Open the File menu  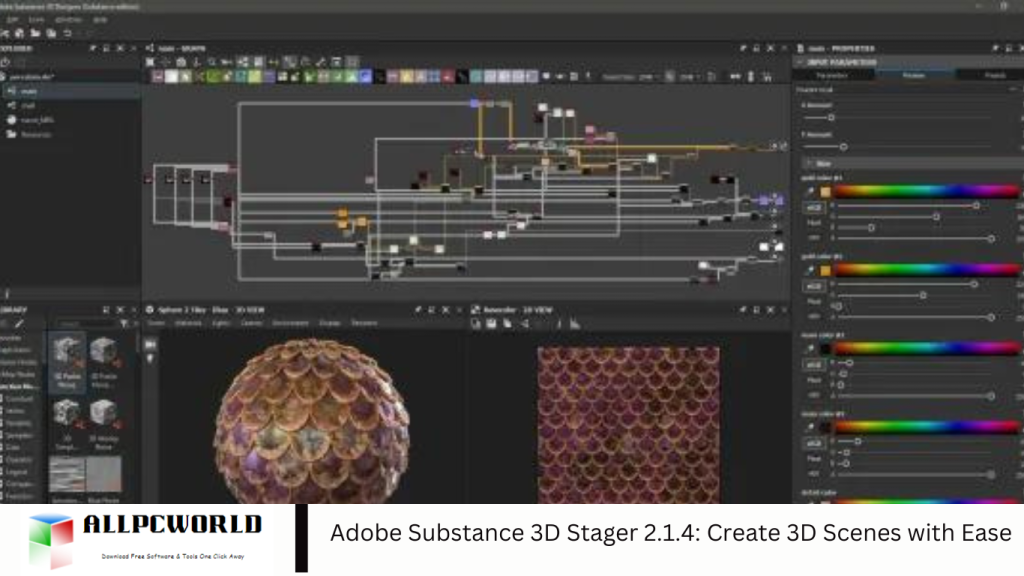[x=12, y=20]
